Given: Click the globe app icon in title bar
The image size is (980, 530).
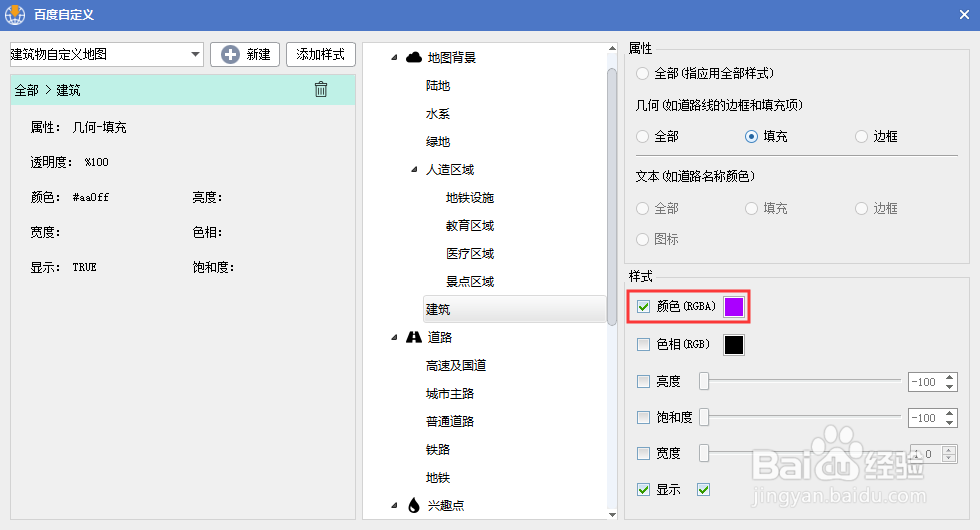Looking at the screenshot, I should coord(14,14).
